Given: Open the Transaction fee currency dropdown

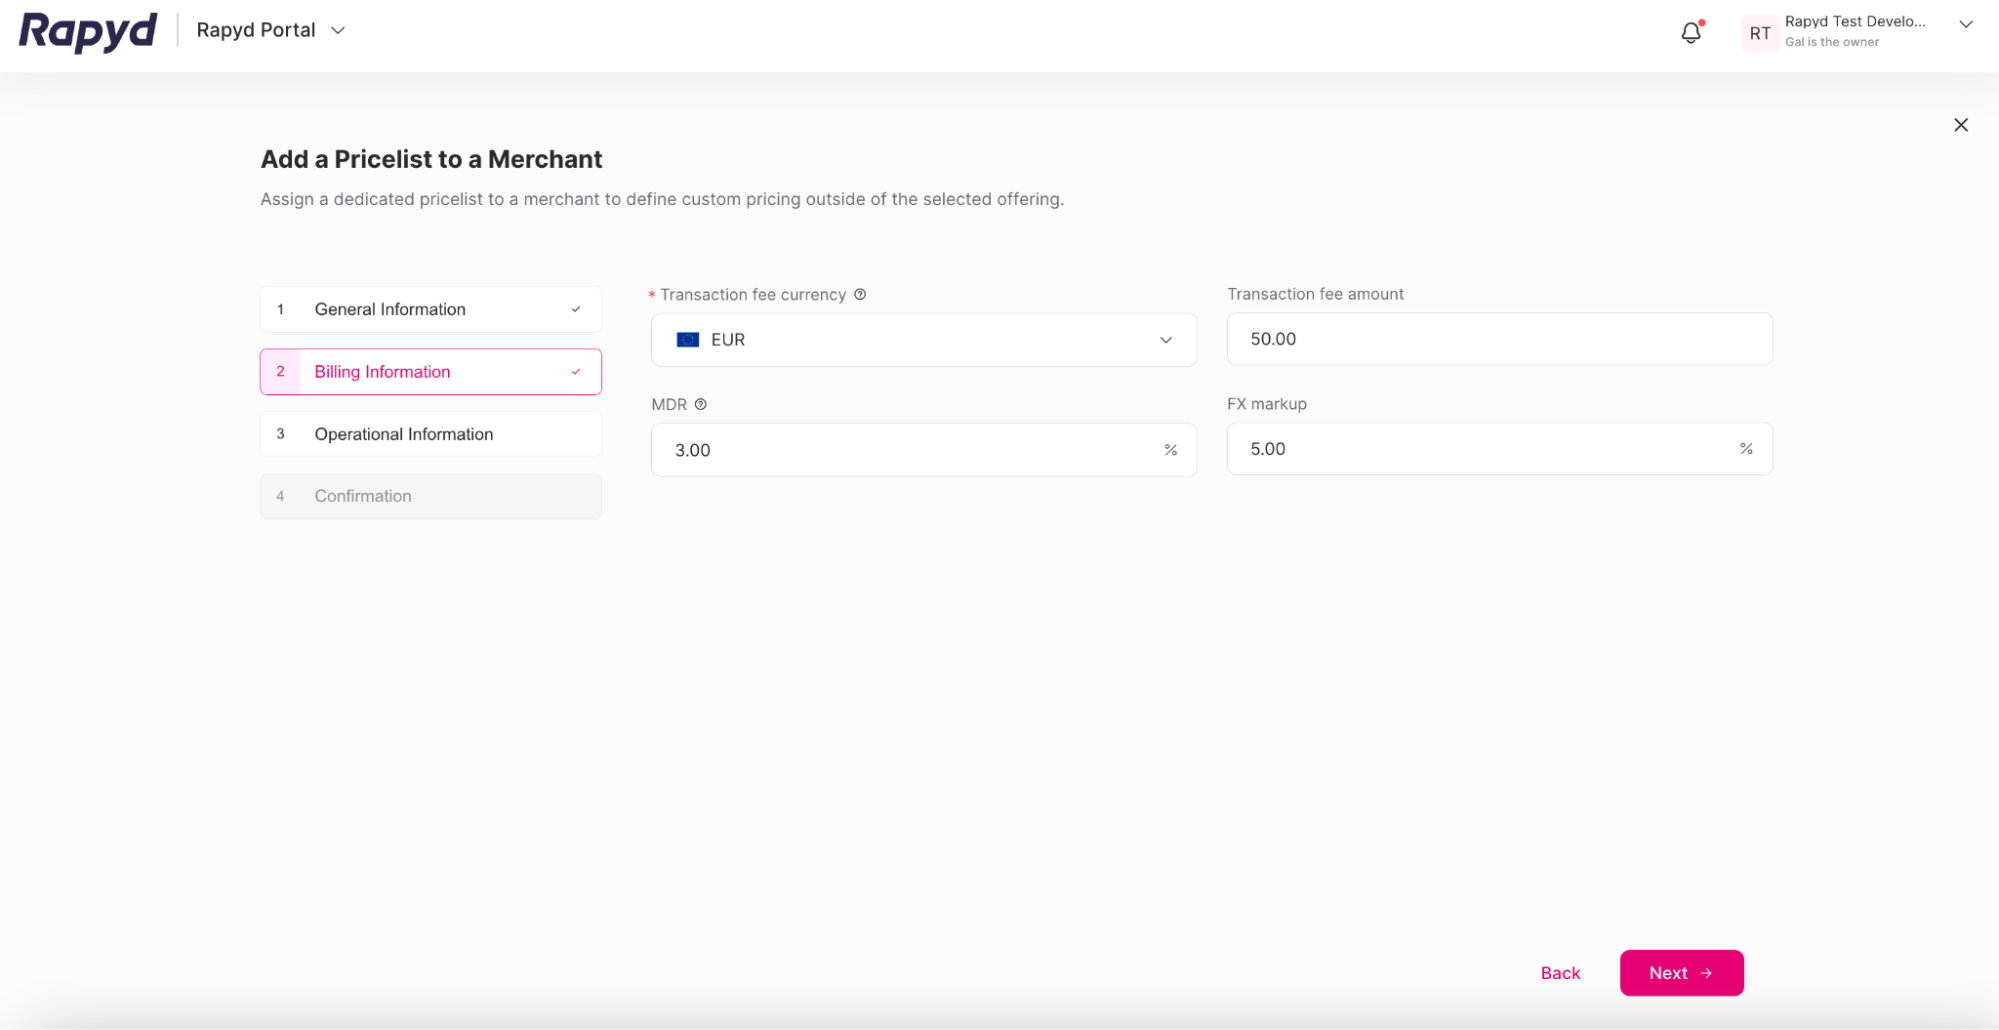Looking at the screenshot, I should pos(924,340).
